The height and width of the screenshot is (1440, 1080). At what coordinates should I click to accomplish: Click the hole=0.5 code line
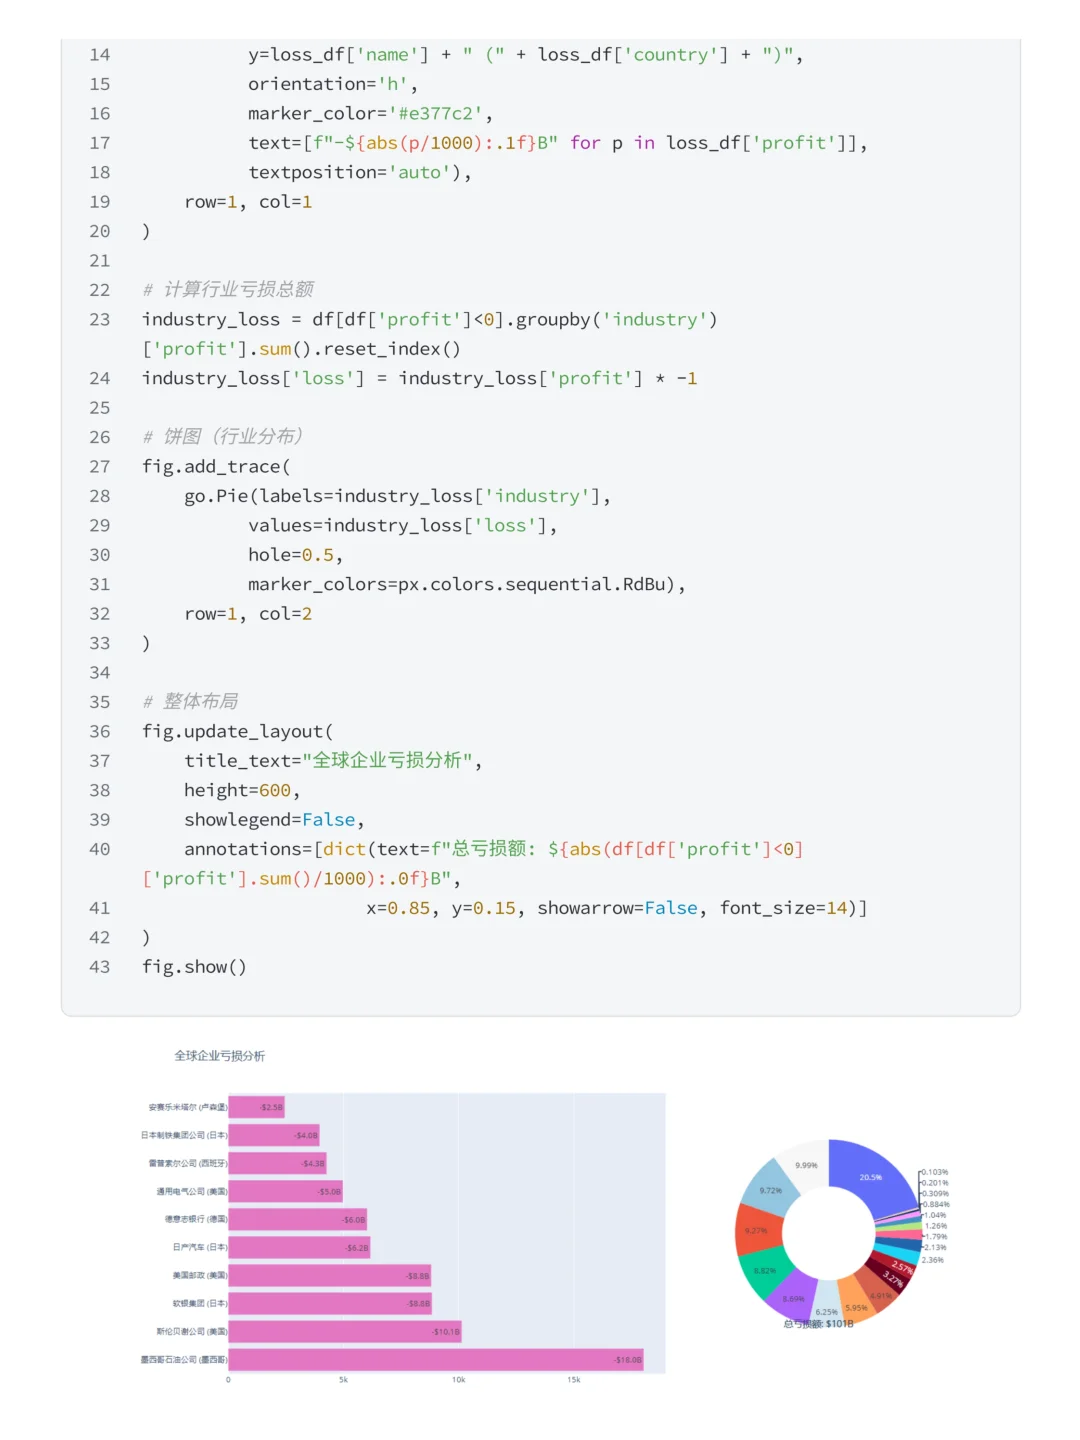296,555
